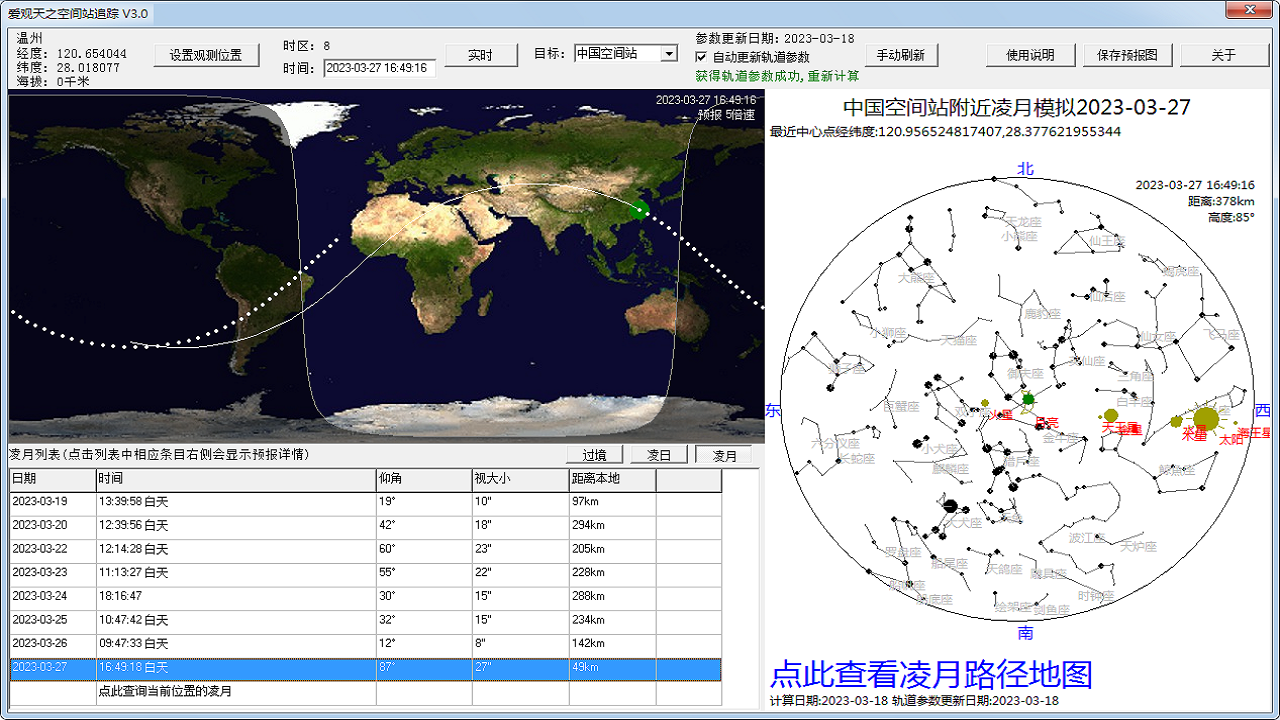Image resolution: width=1280 pixels, height=720 pixels.
Task: Click the green space station marker on the world map
Action: click(640, 211)
